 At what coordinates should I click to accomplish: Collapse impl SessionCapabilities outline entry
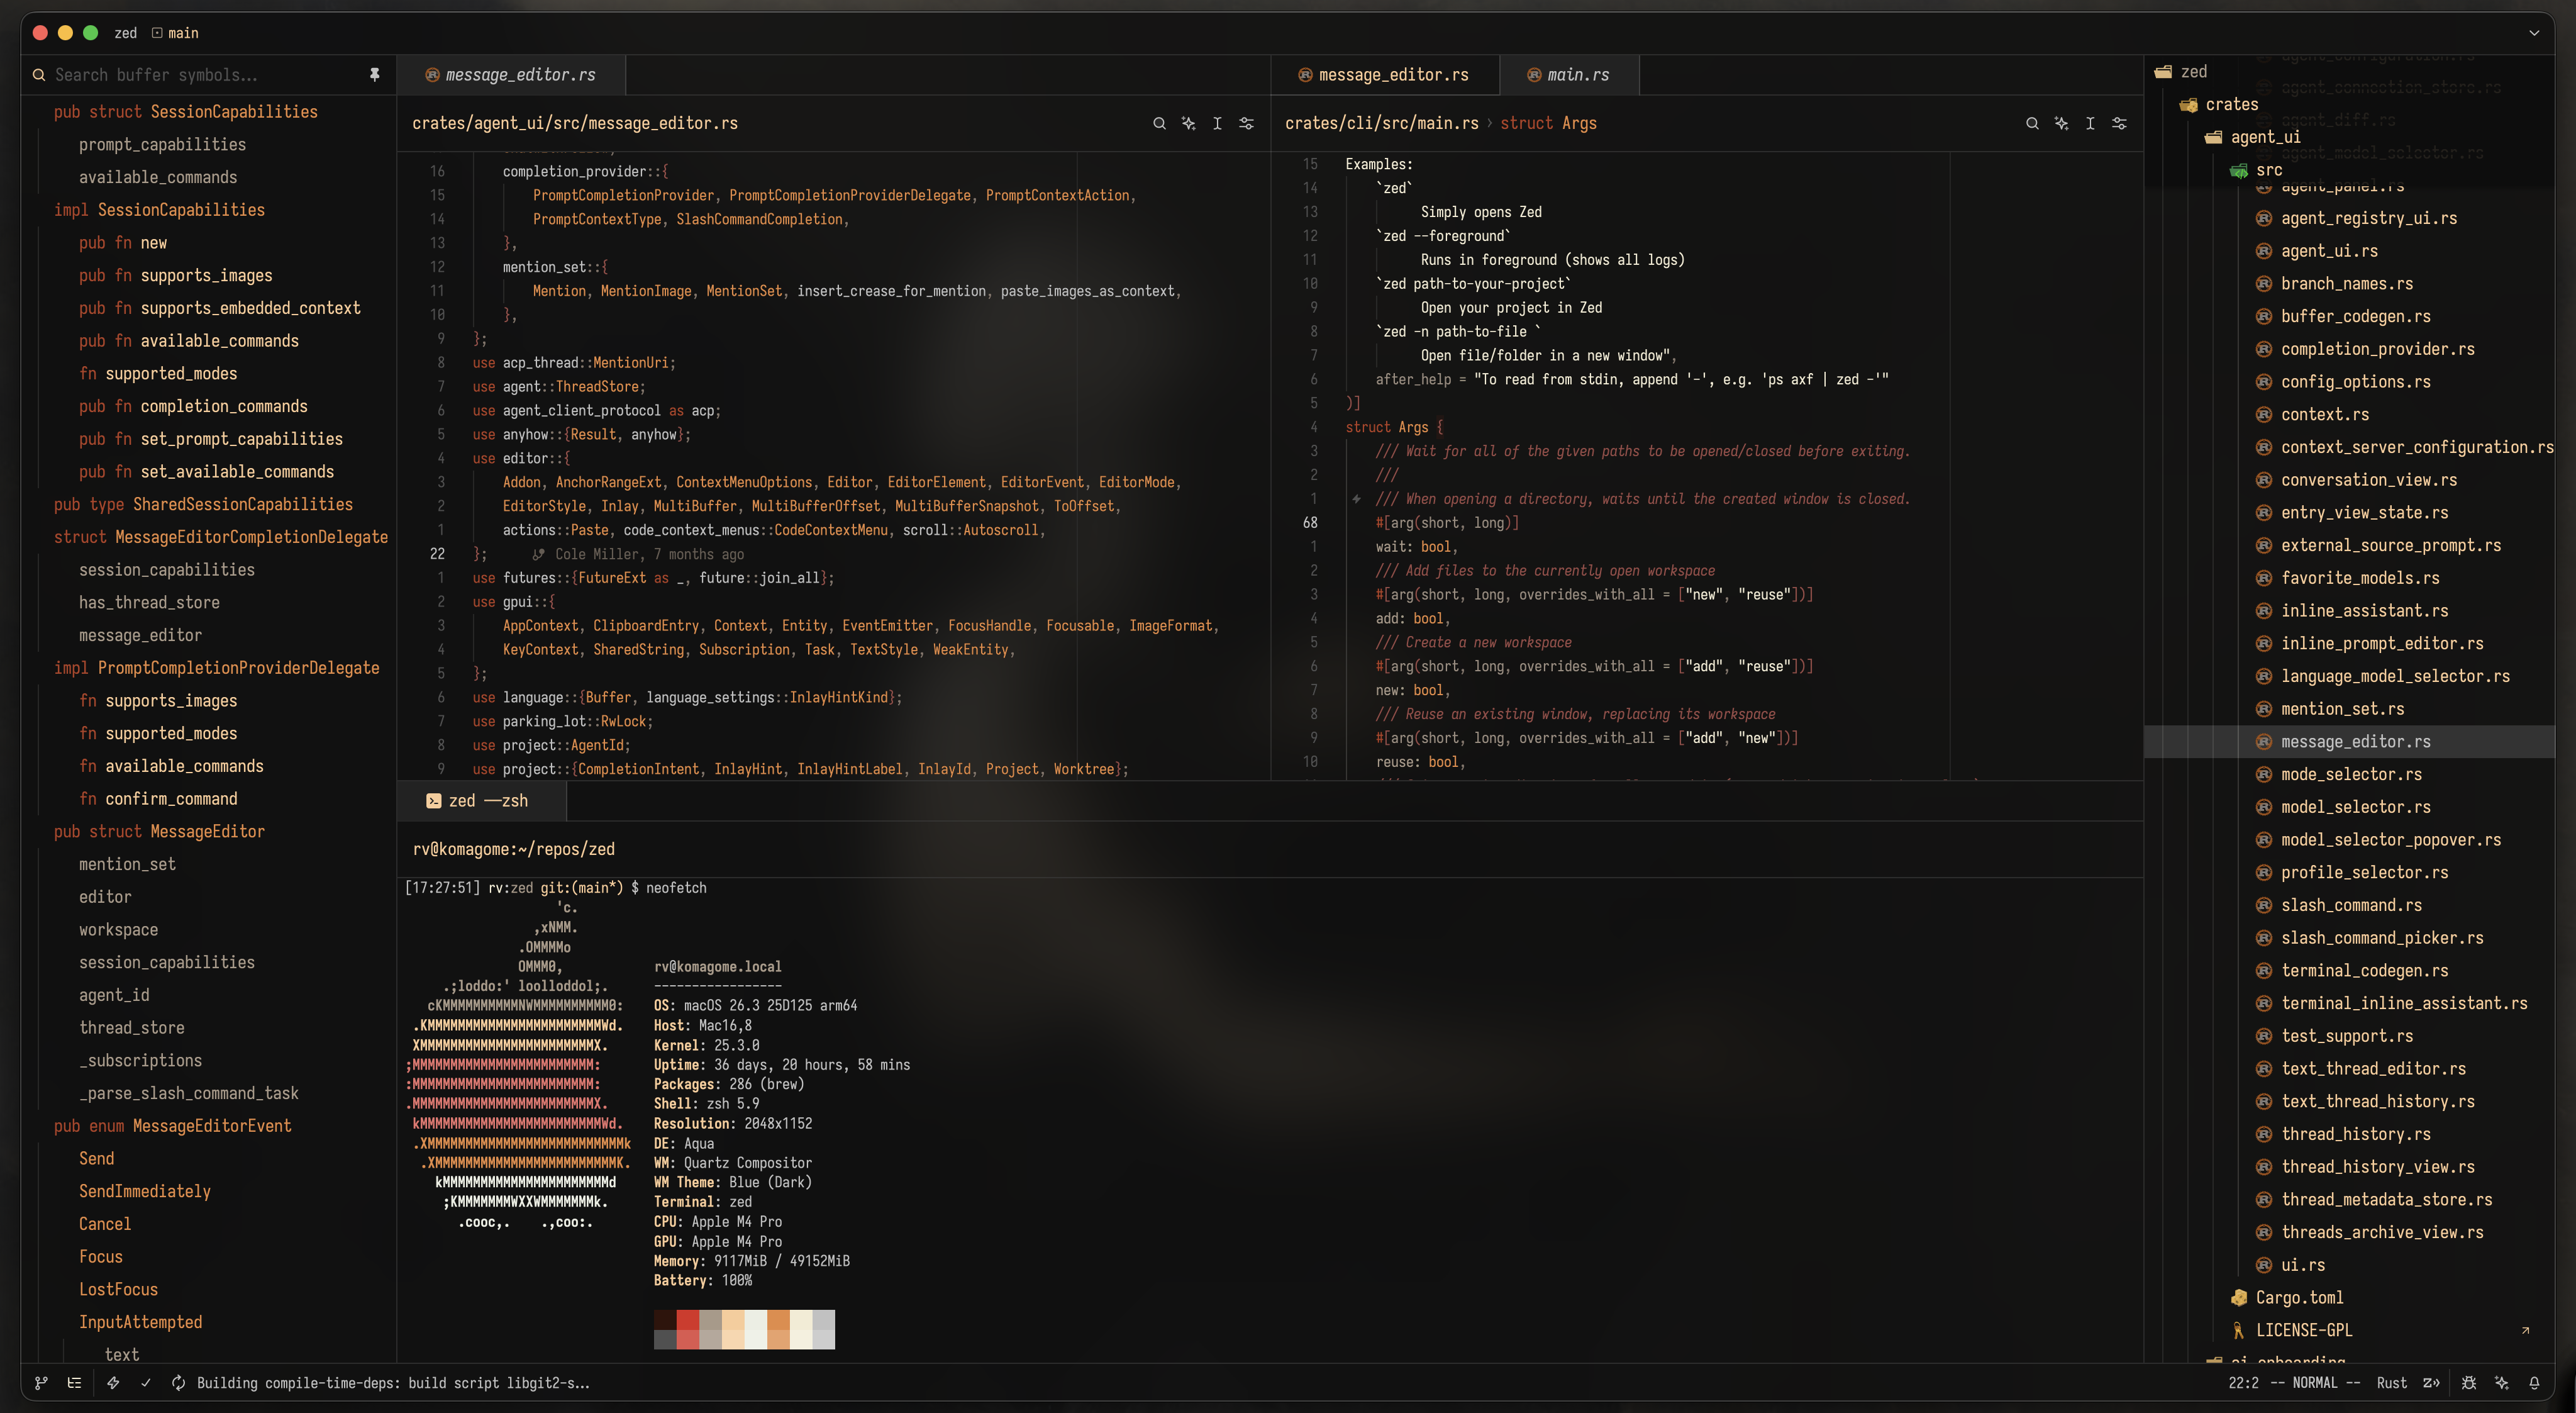coord(159,210)
